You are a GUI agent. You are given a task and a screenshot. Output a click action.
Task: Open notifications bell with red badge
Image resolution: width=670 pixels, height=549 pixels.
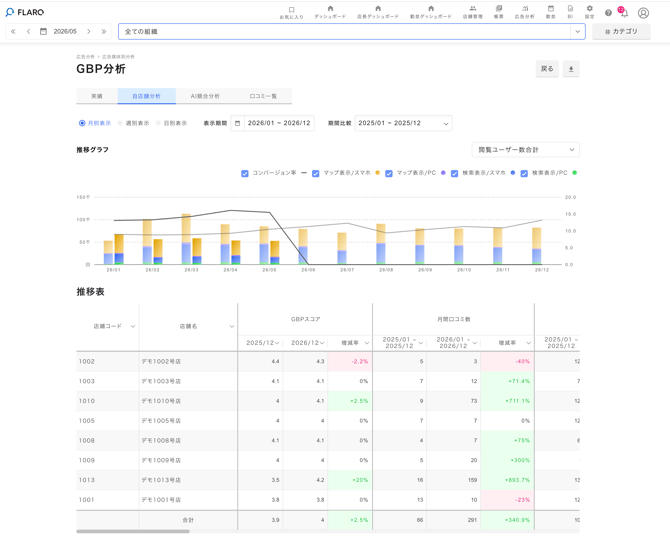623,12
